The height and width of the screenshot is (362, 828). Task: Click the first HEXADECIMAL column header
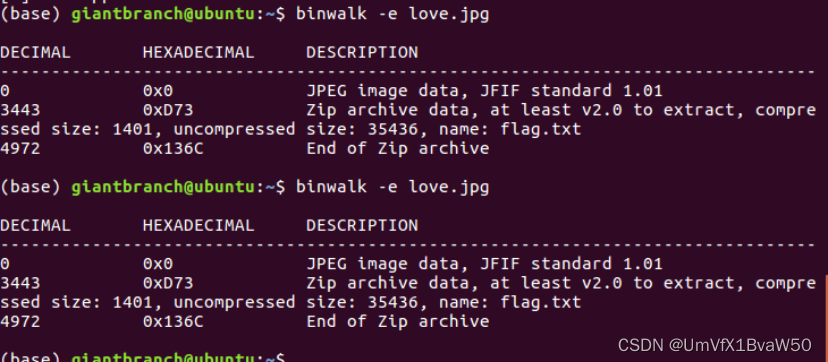pyautogui.click(x=199, y=52)
